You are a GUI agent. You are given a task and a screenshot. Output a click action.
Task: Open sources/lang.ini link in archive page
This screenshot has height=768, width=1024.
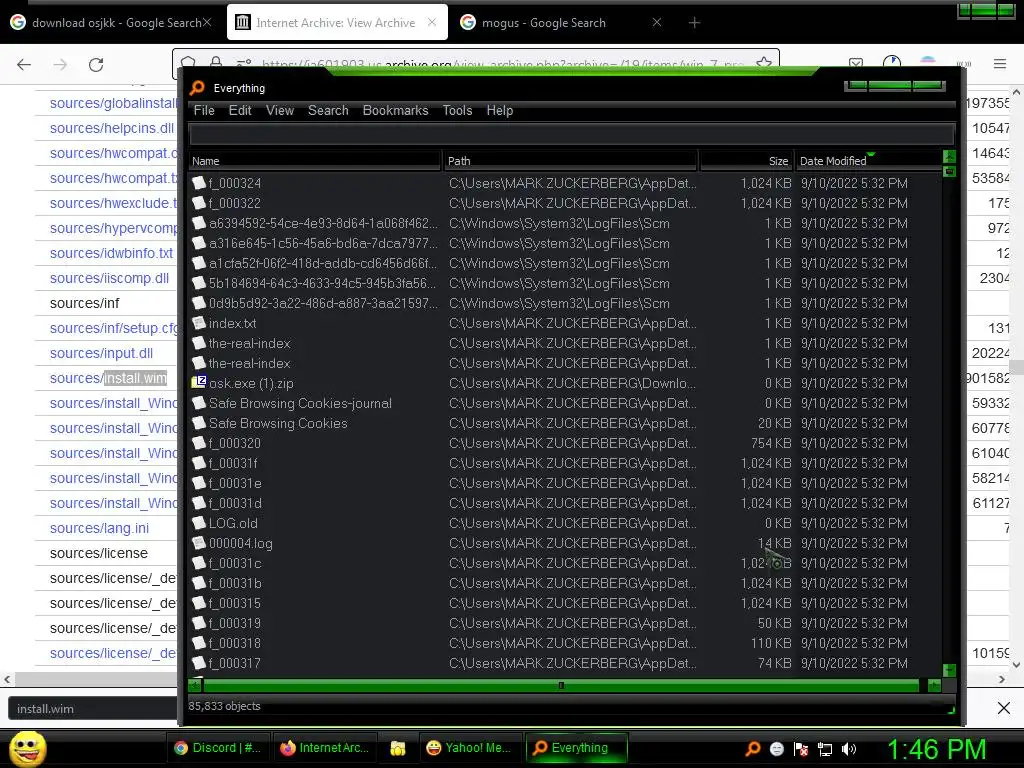coord(99,528)
